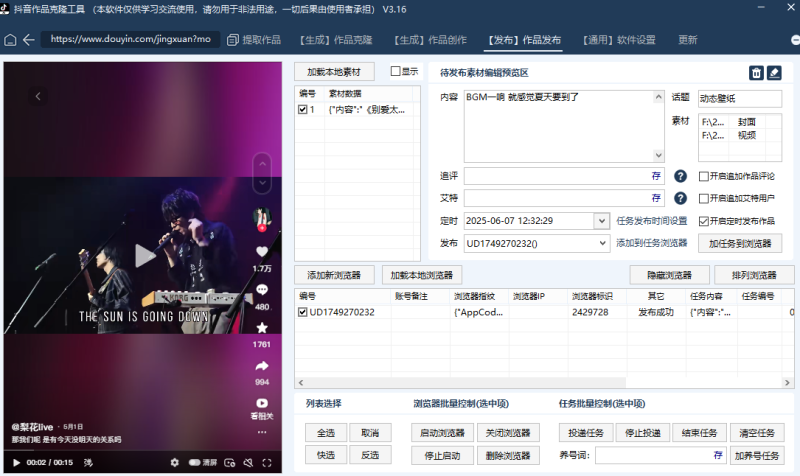The width and height of the screenshot is (800, 476).
Task: Uncheck browser UD1749270232 checkbox
Action: click(x=303, y=312)
